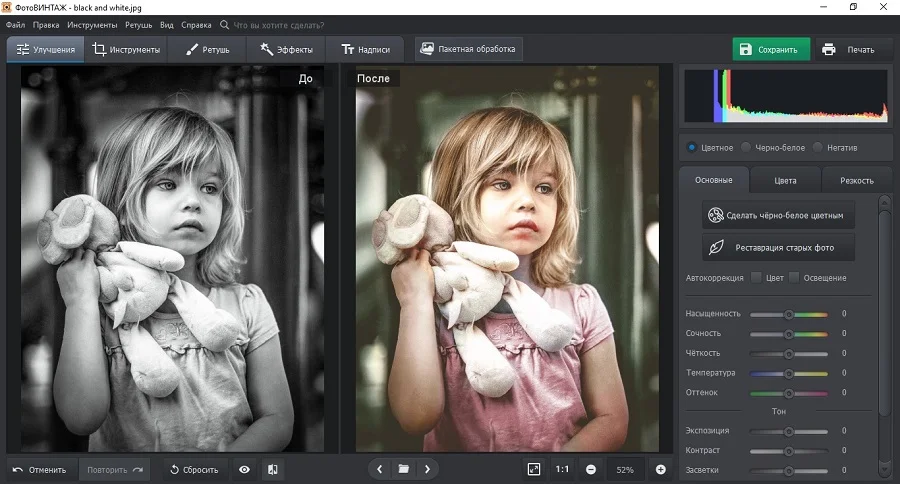Toggle the before/after split view icon
This screenshot has height=484, width=900.
[x=272, y=469]
